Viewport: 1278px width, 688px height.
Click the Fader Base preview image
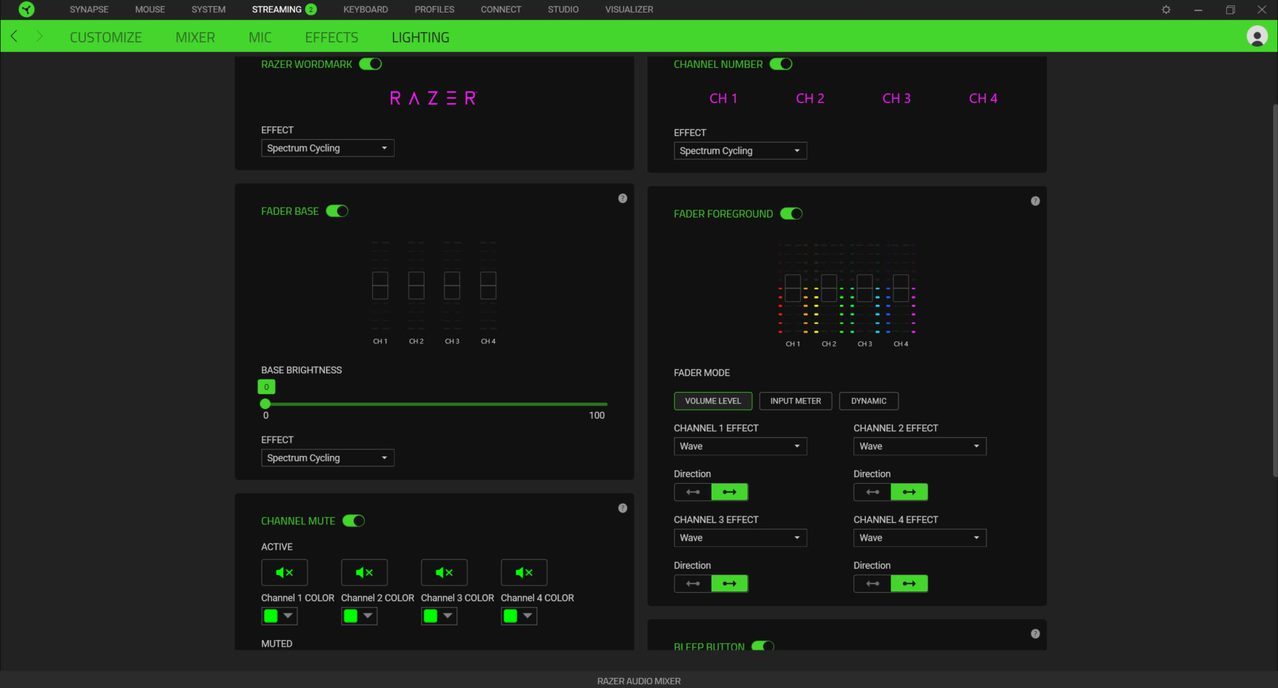click(x=434, y=292)
